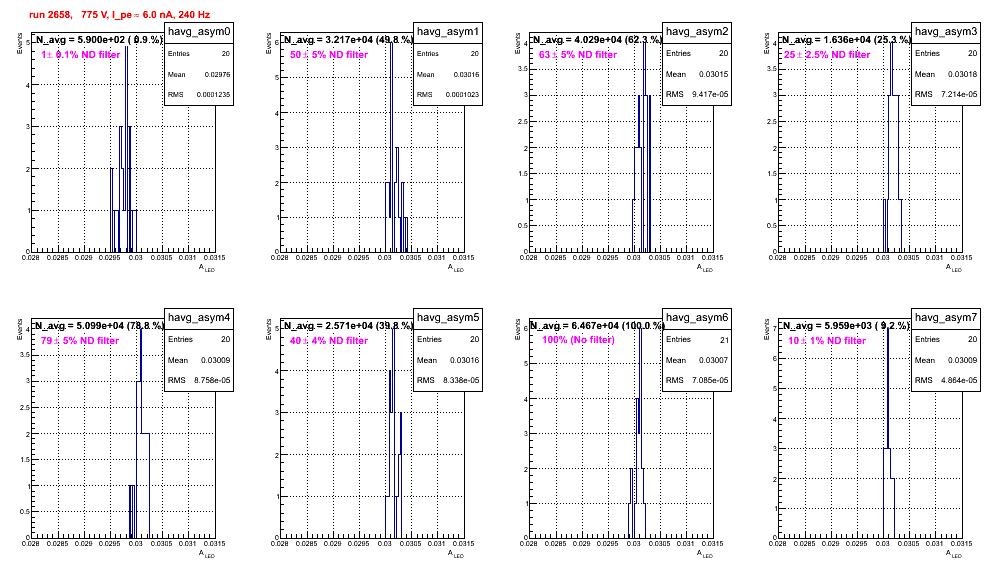Click the red run 2658 header text

(119, 15)
